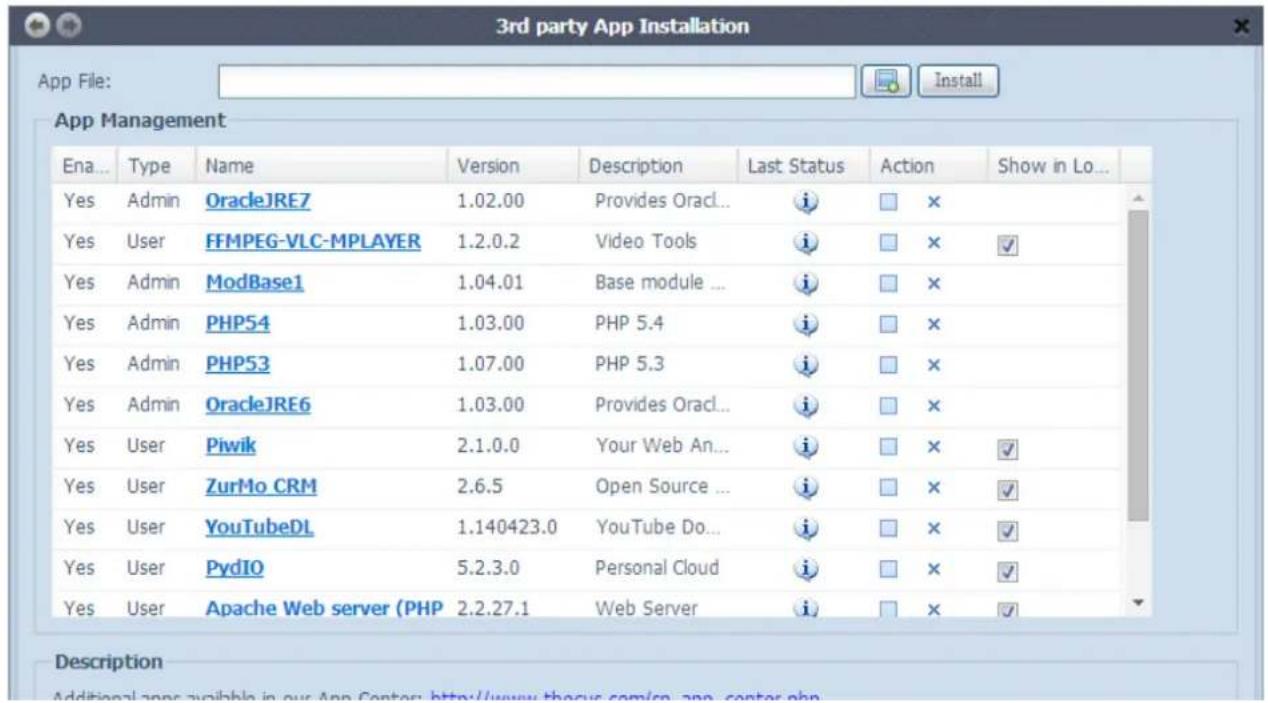View last status info for PHP54

[807, 324]
